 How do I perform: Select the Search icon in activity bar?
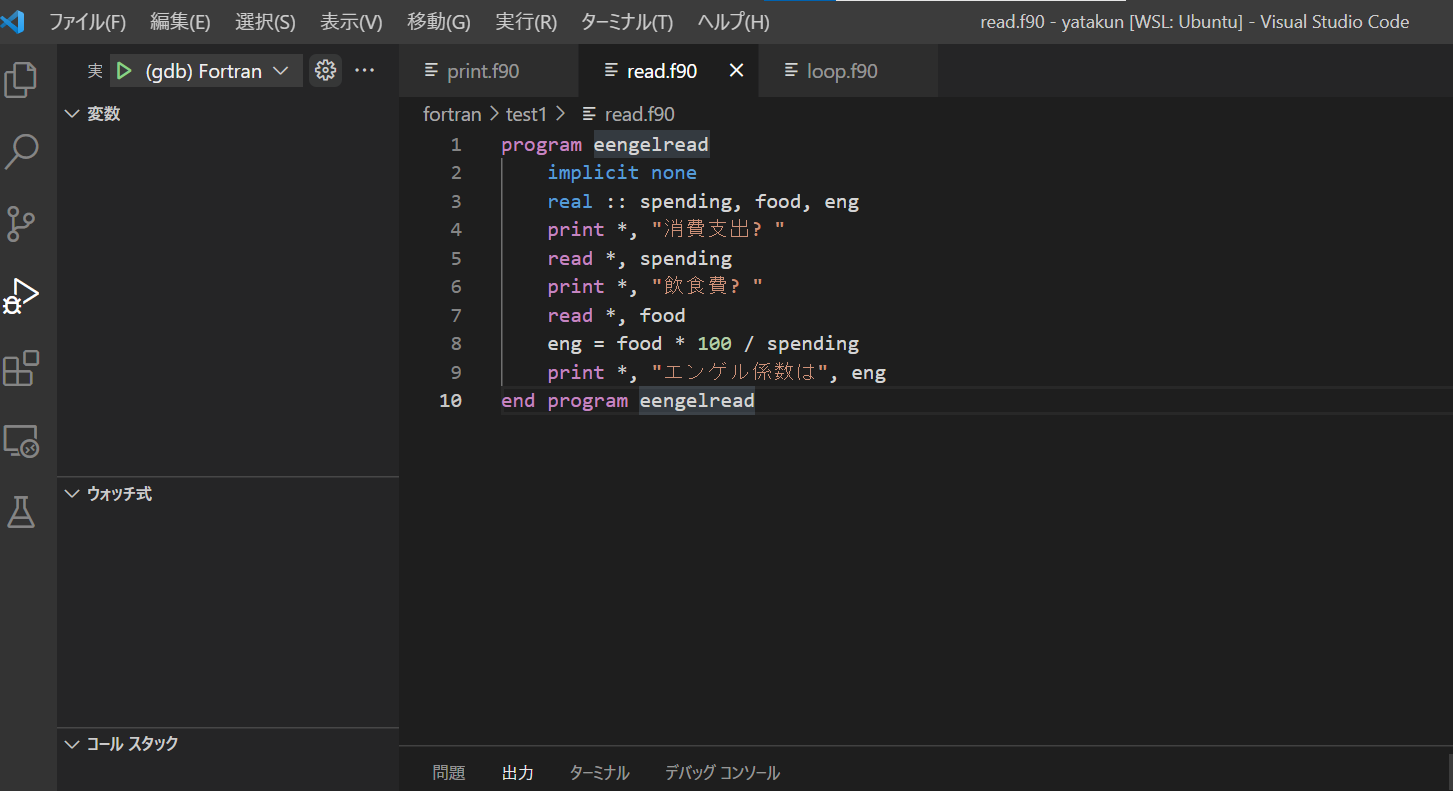click(21, 151)
